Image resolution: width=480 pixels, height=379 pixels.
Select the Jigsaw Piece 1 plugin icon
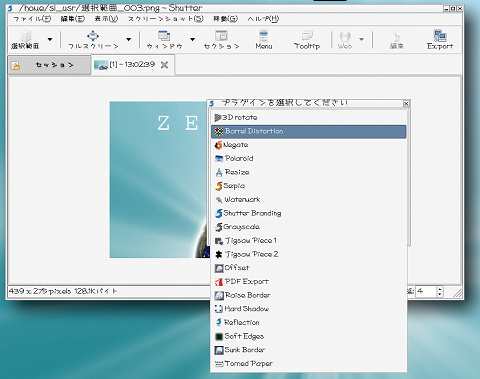click(x=219, y=241)
